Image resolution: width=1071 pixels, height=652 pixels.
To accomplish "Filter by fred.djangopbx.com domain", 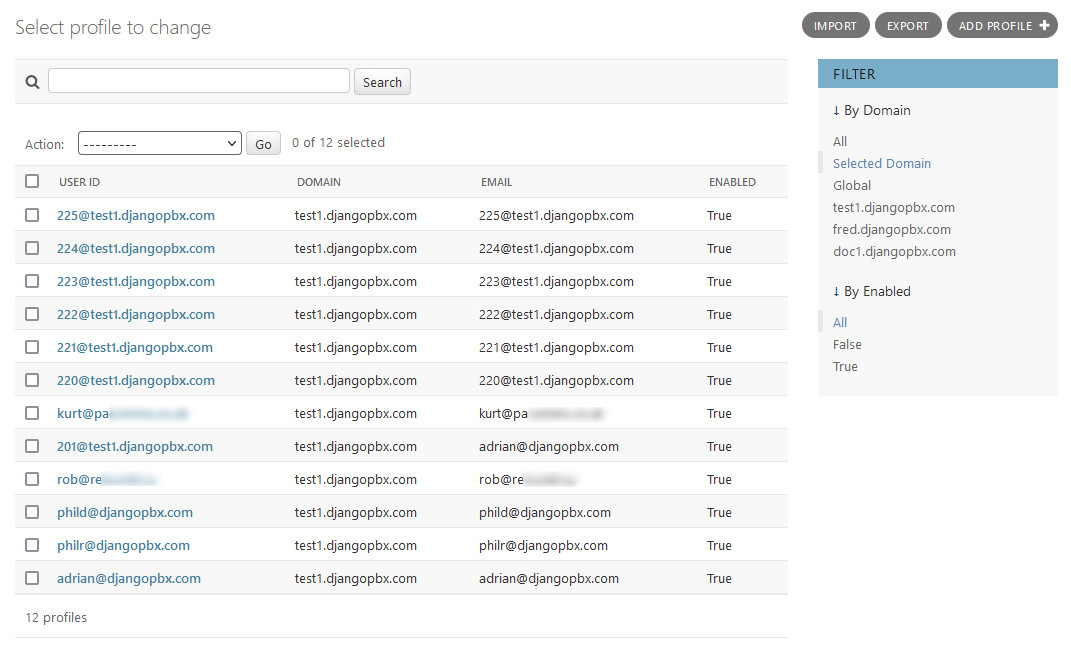I will tap(891, 229).
